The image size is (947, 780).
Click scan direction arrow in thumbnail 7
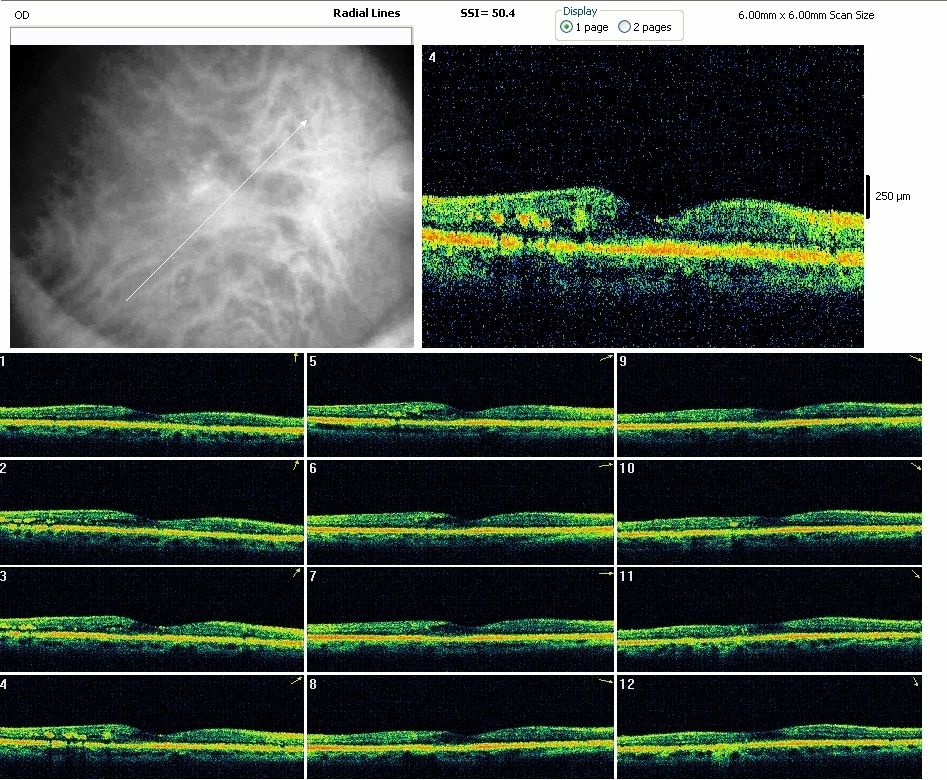[x=604, y=574]
